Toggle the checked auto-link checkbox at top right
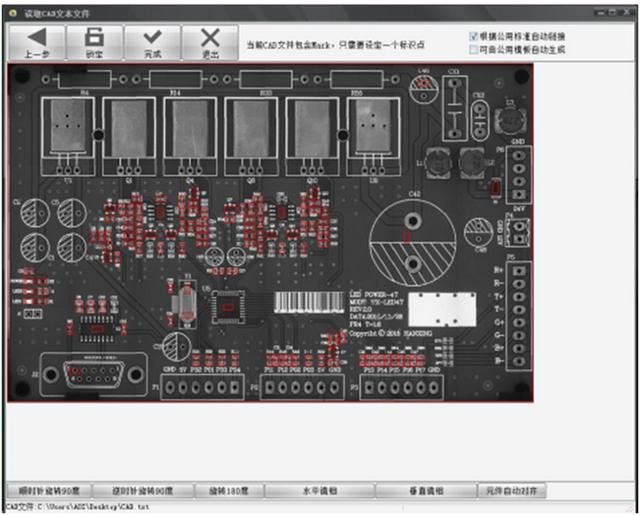Screen dimensions: 640x515 pos(473,36)
